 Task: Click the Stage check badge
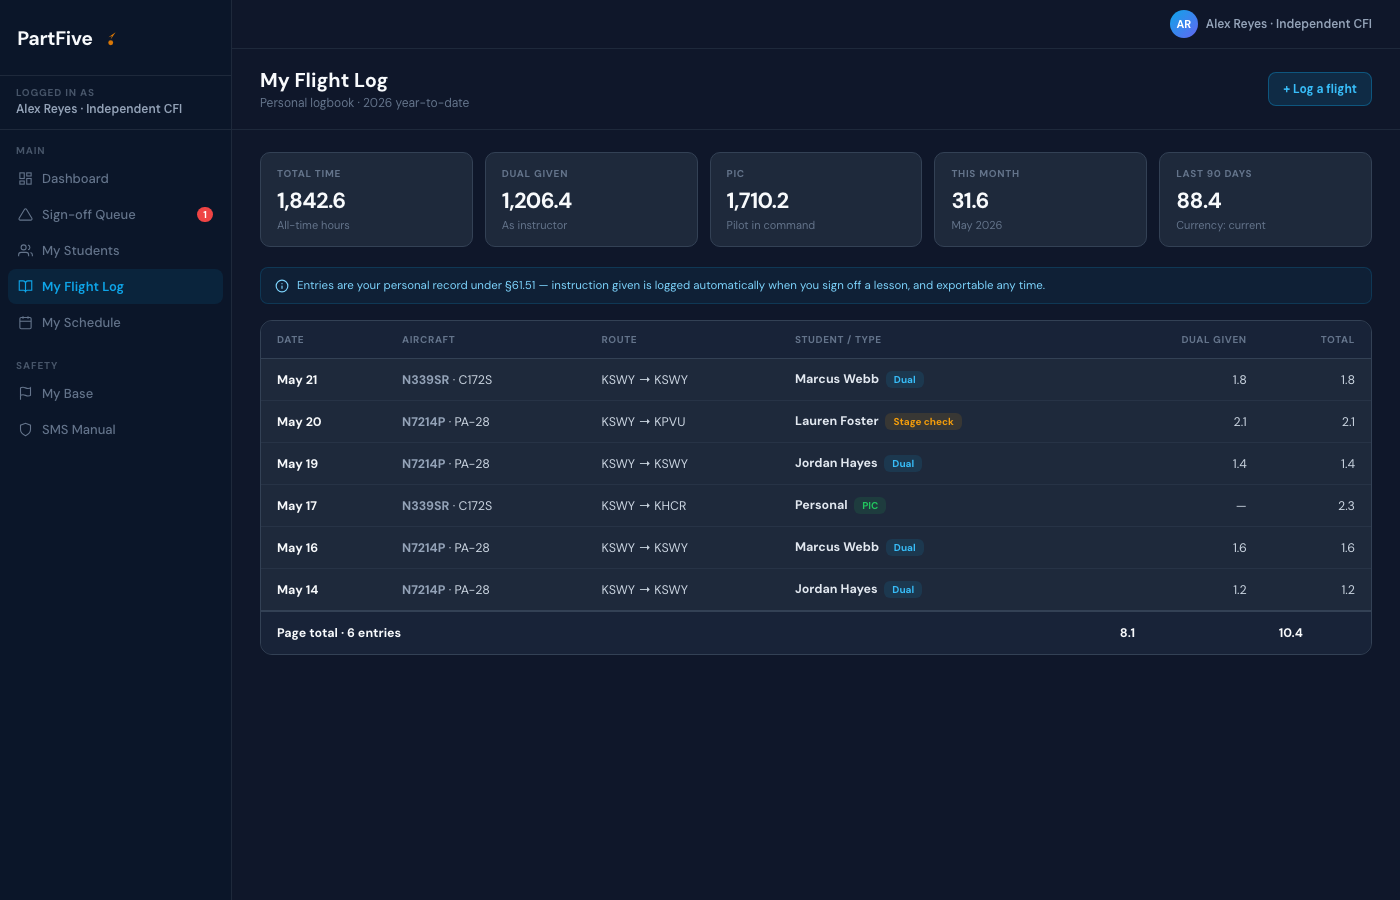[923, 422]
